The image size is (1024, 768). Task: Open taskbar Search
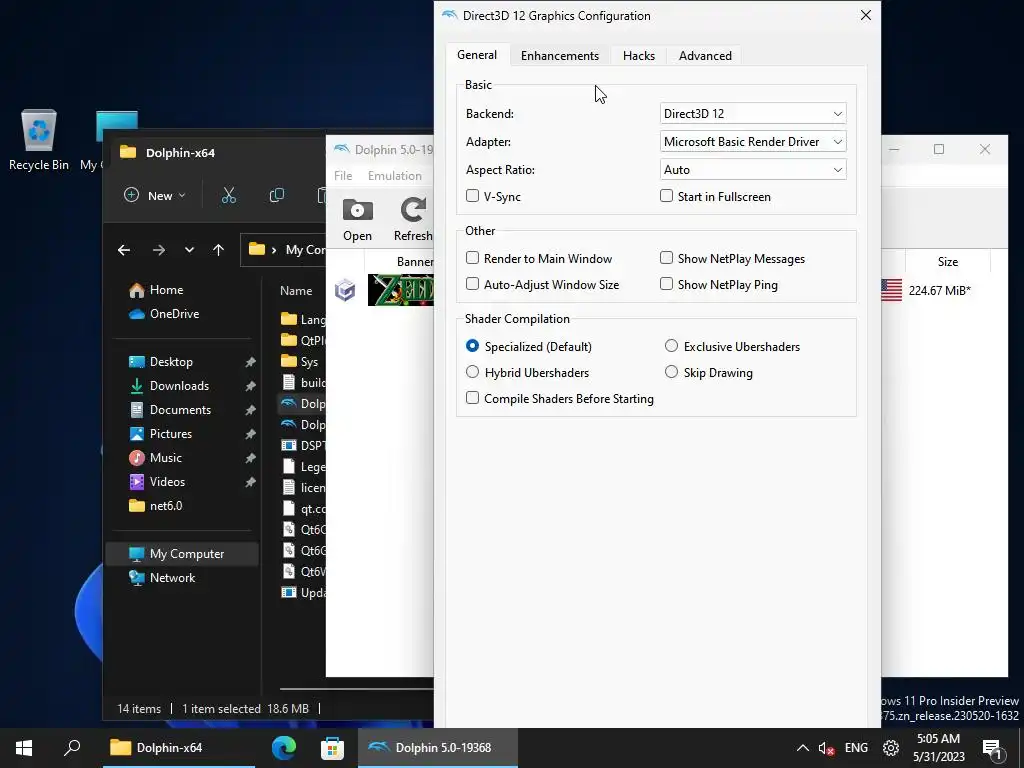pyautogui.click(x=72, y=748)
